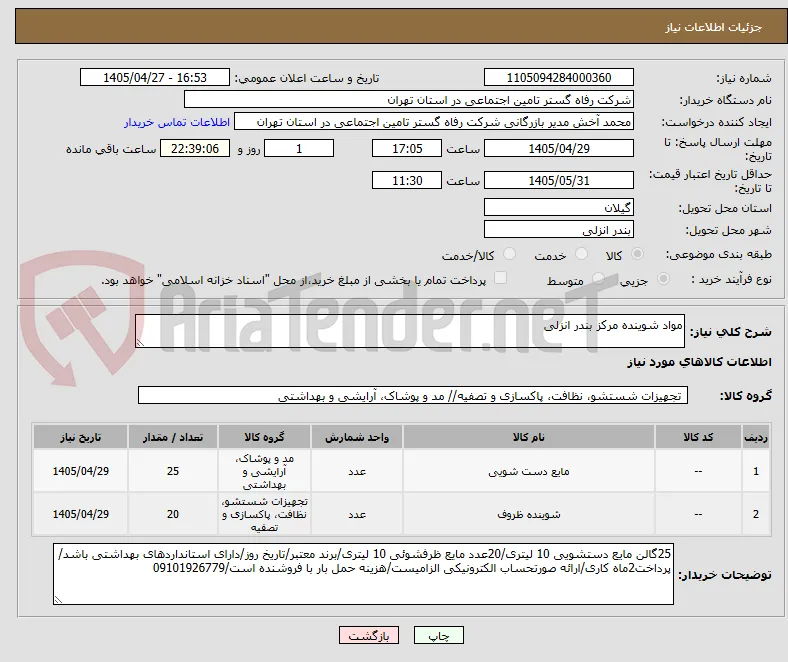Select the خدمت radio button
Screen dimensions: 788x662
coord(581,254)
